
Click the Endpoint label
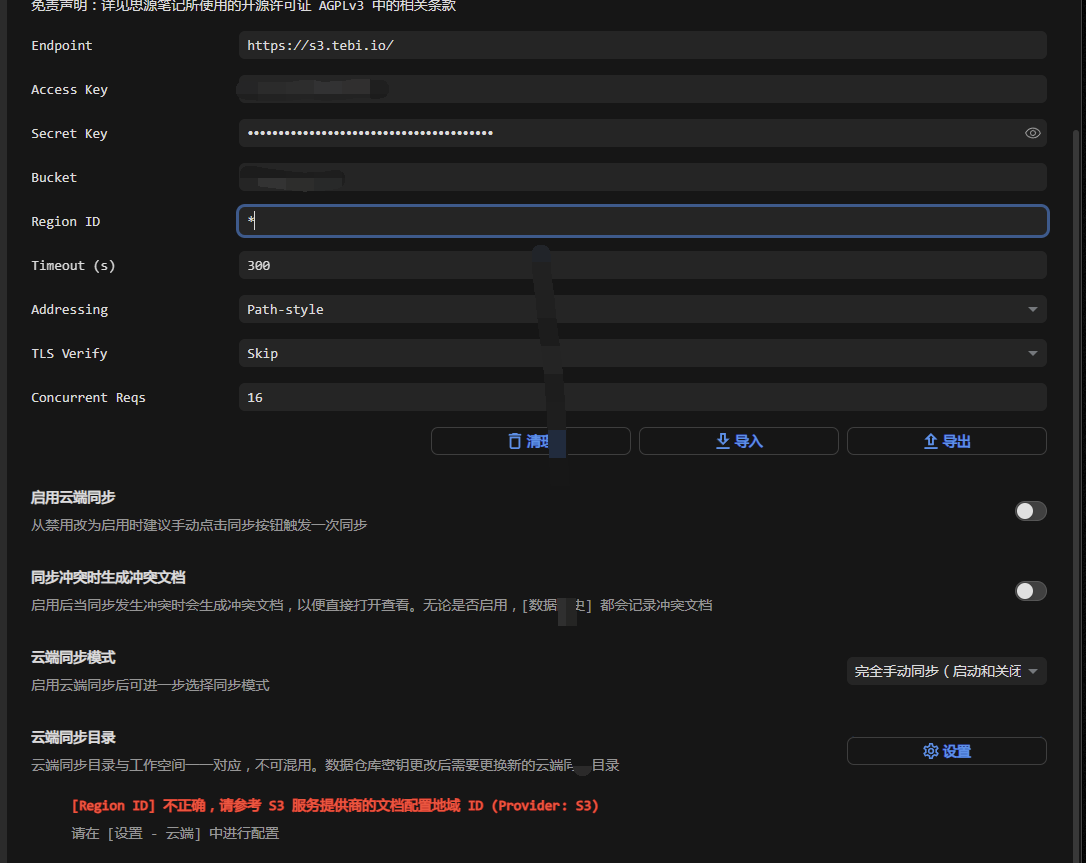tap(62, 46)
